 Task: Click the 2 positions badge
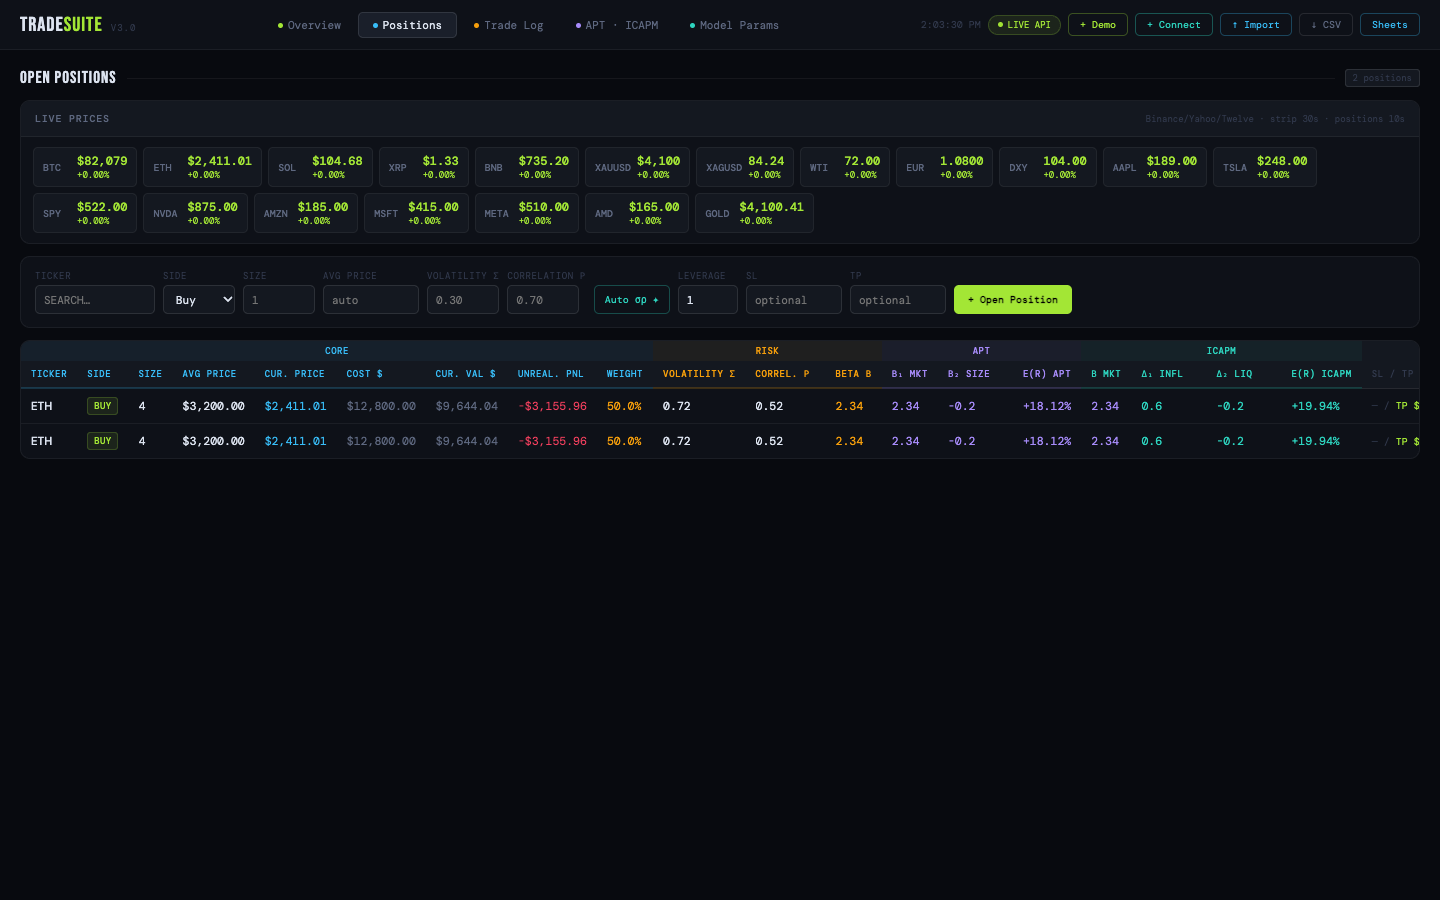[x=1382, y=78]
